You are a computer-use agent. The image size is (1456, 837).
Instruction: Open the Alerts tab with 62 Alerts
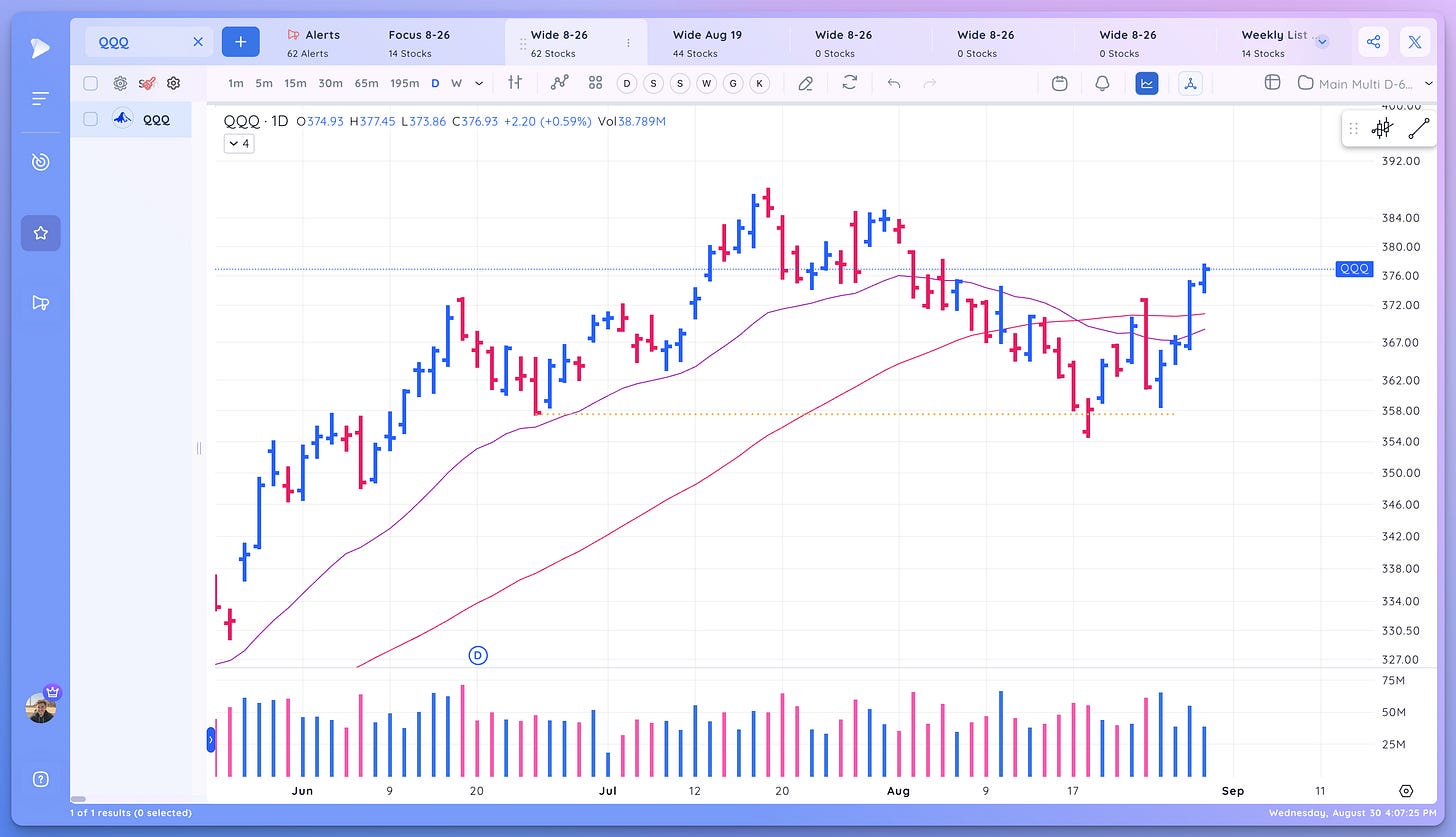[x=313, y=43]
